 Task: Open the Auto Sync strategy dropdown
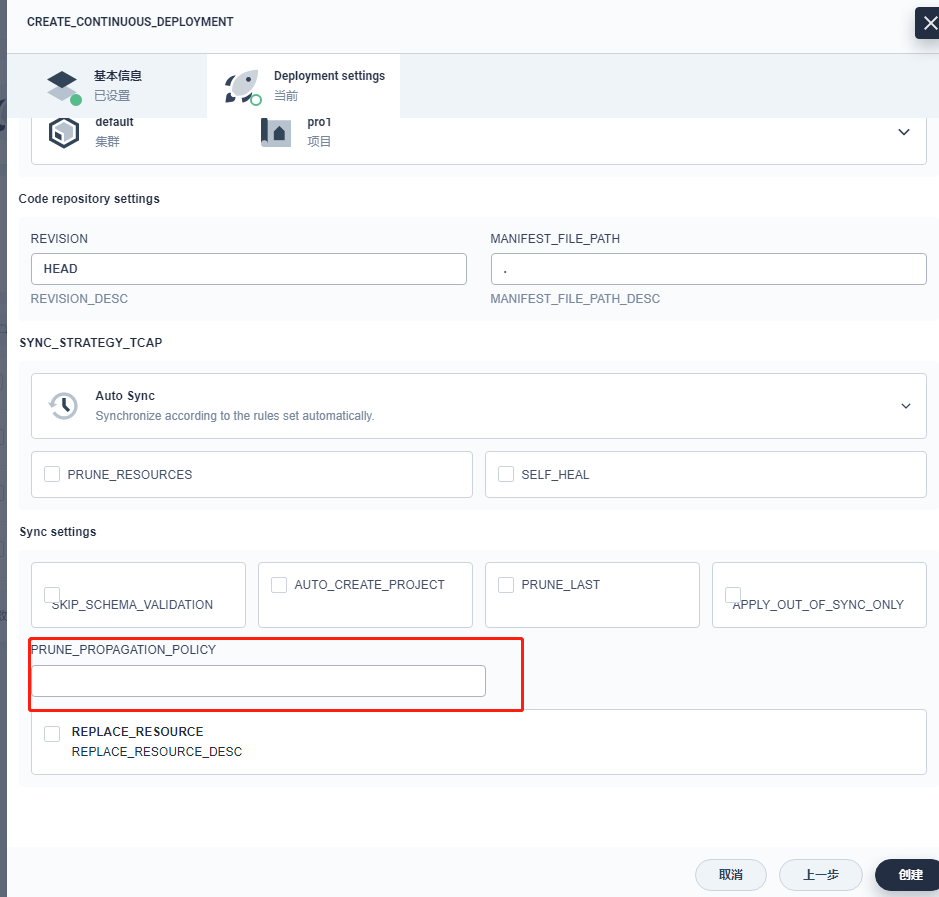click(906, 406)
